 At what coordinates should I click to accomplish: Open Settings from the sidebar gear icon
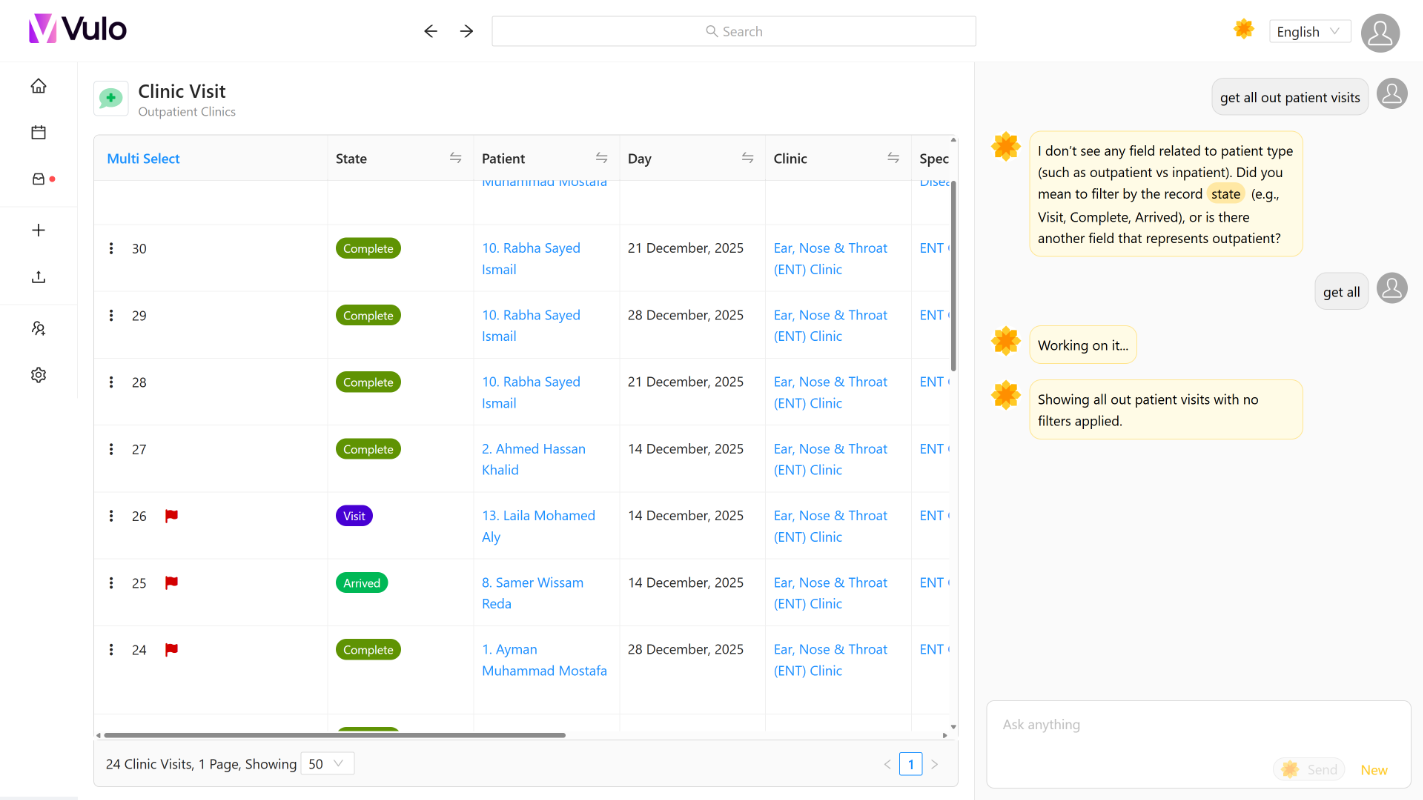click(38, 374)
